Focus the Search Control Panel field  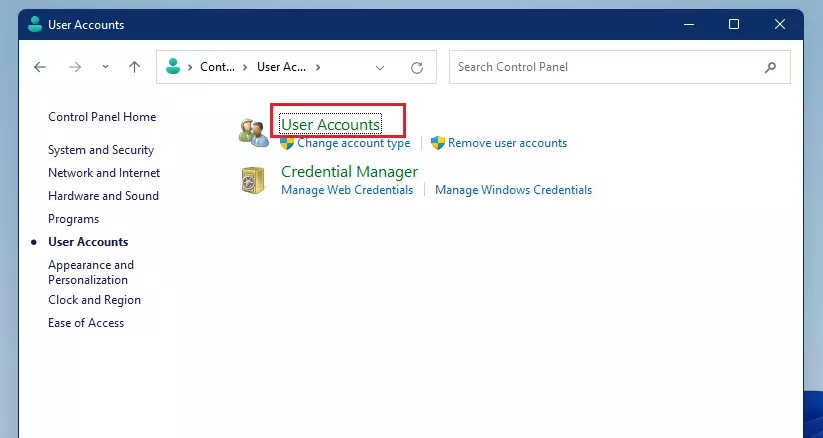[620, 67]
